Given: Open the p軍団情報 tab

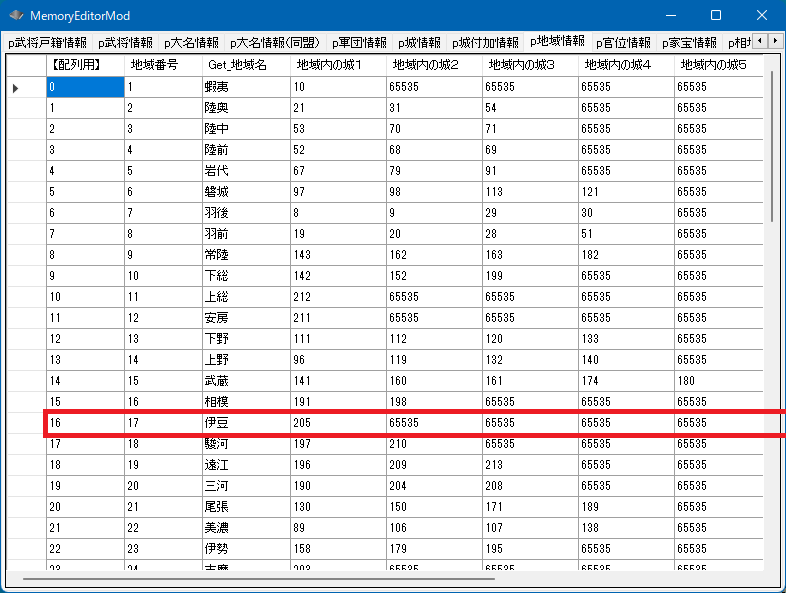Looking at the screenshot, I should coord(359,43).
